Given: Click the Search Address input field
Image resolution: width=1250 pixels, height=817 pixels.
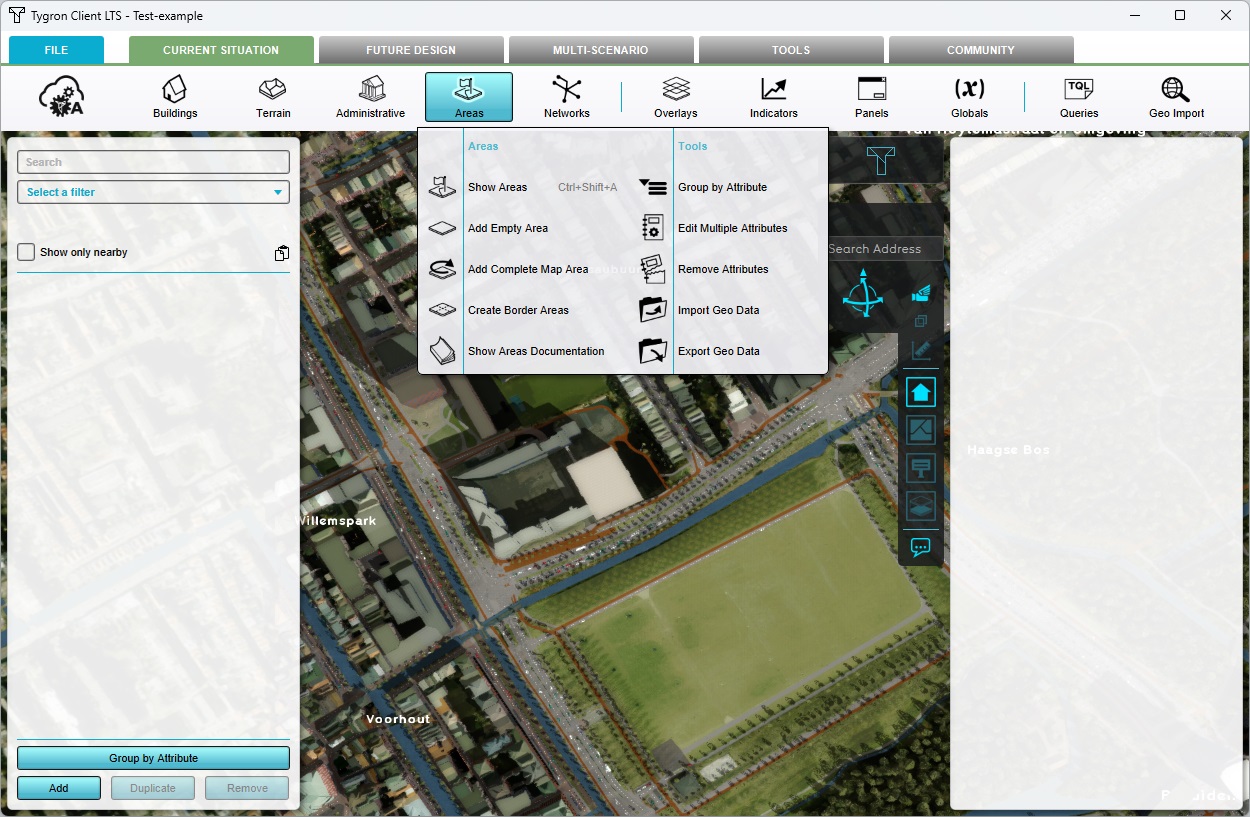Looking at the screenshot, I should (884, 249).
